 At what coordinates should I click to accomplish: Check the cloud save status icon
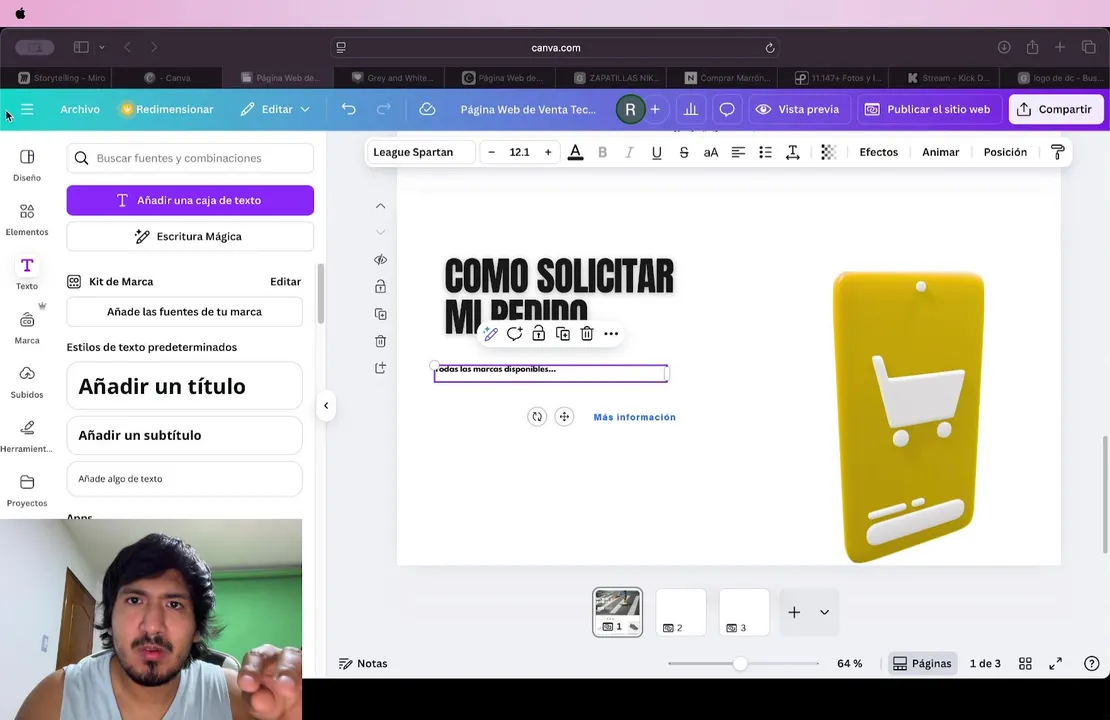427,109
